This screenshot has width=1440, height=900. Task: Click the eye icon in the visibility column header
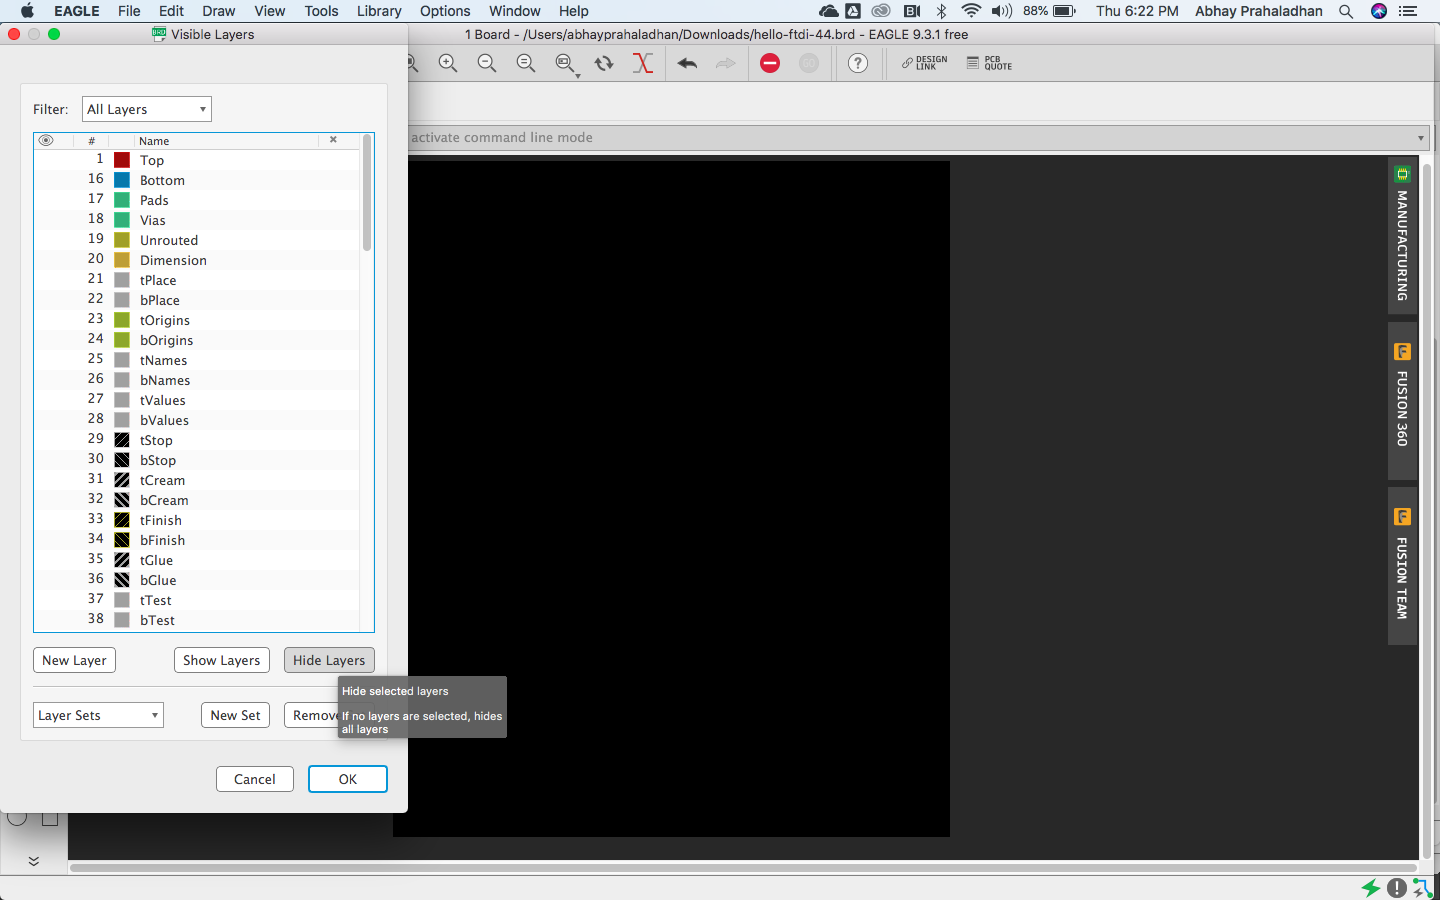pyautogui.click(x=46, y=140)
